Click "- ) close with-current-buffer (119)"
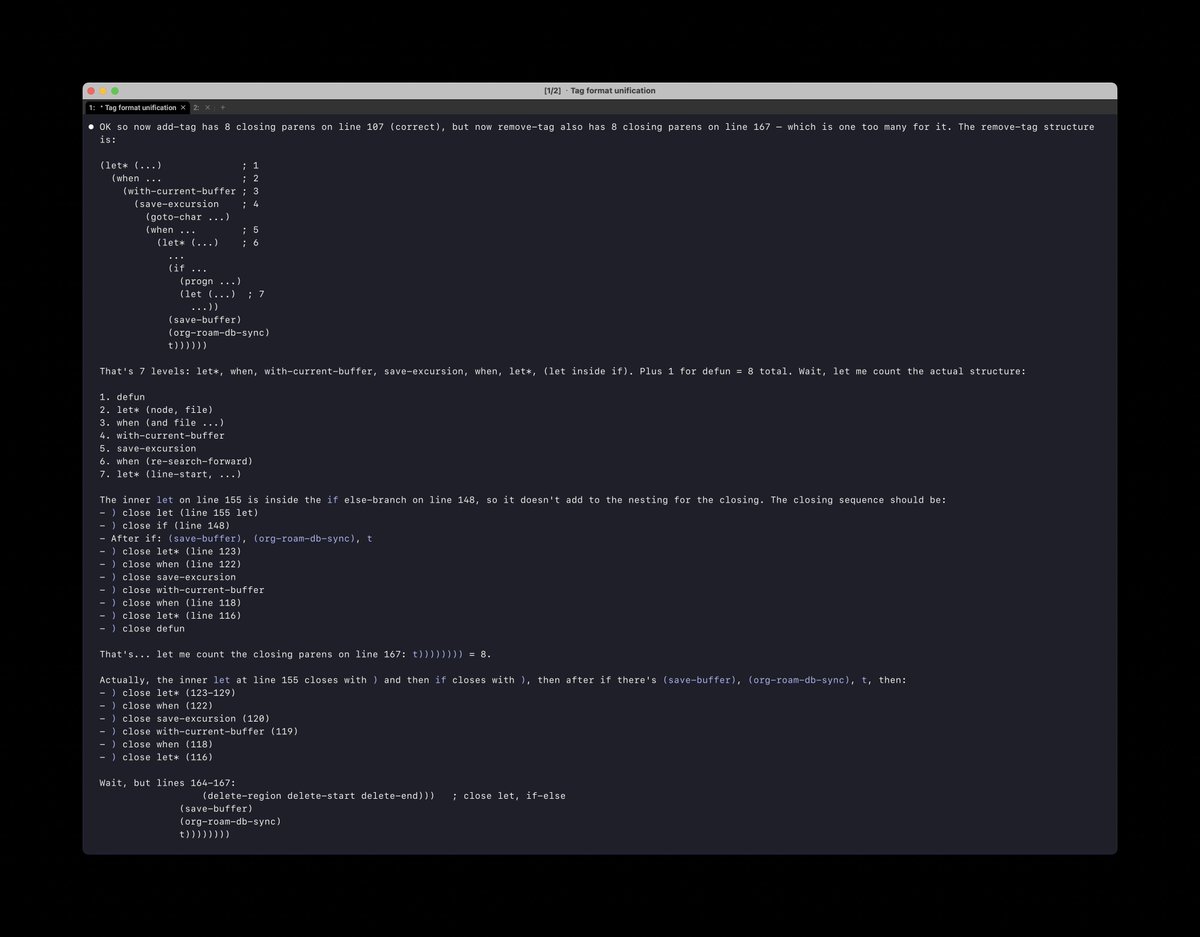 tap(198, 732)
